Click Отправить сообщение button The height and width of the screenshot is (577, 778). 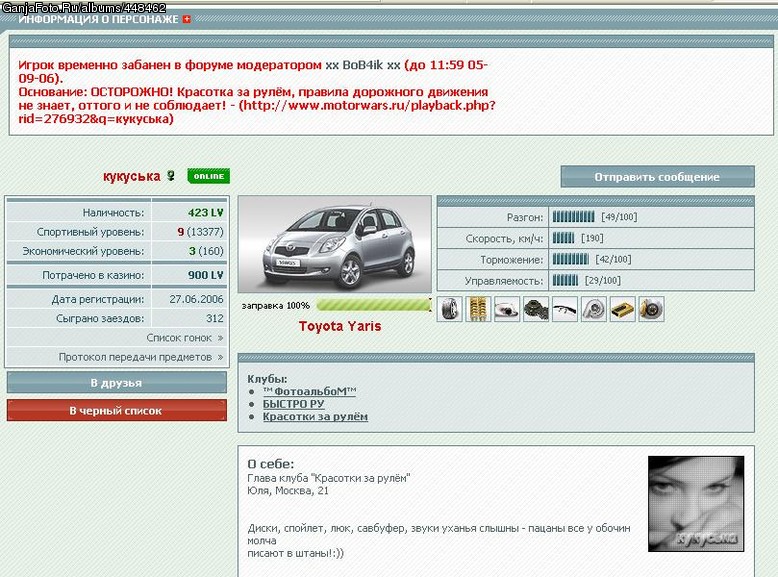click(657, 177)
